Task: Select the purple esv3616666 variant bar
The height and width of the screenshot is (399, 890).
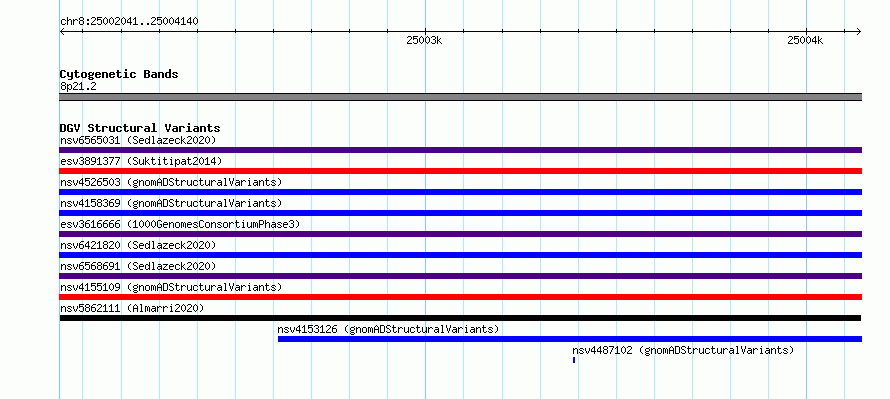Action: click(460, 234)
